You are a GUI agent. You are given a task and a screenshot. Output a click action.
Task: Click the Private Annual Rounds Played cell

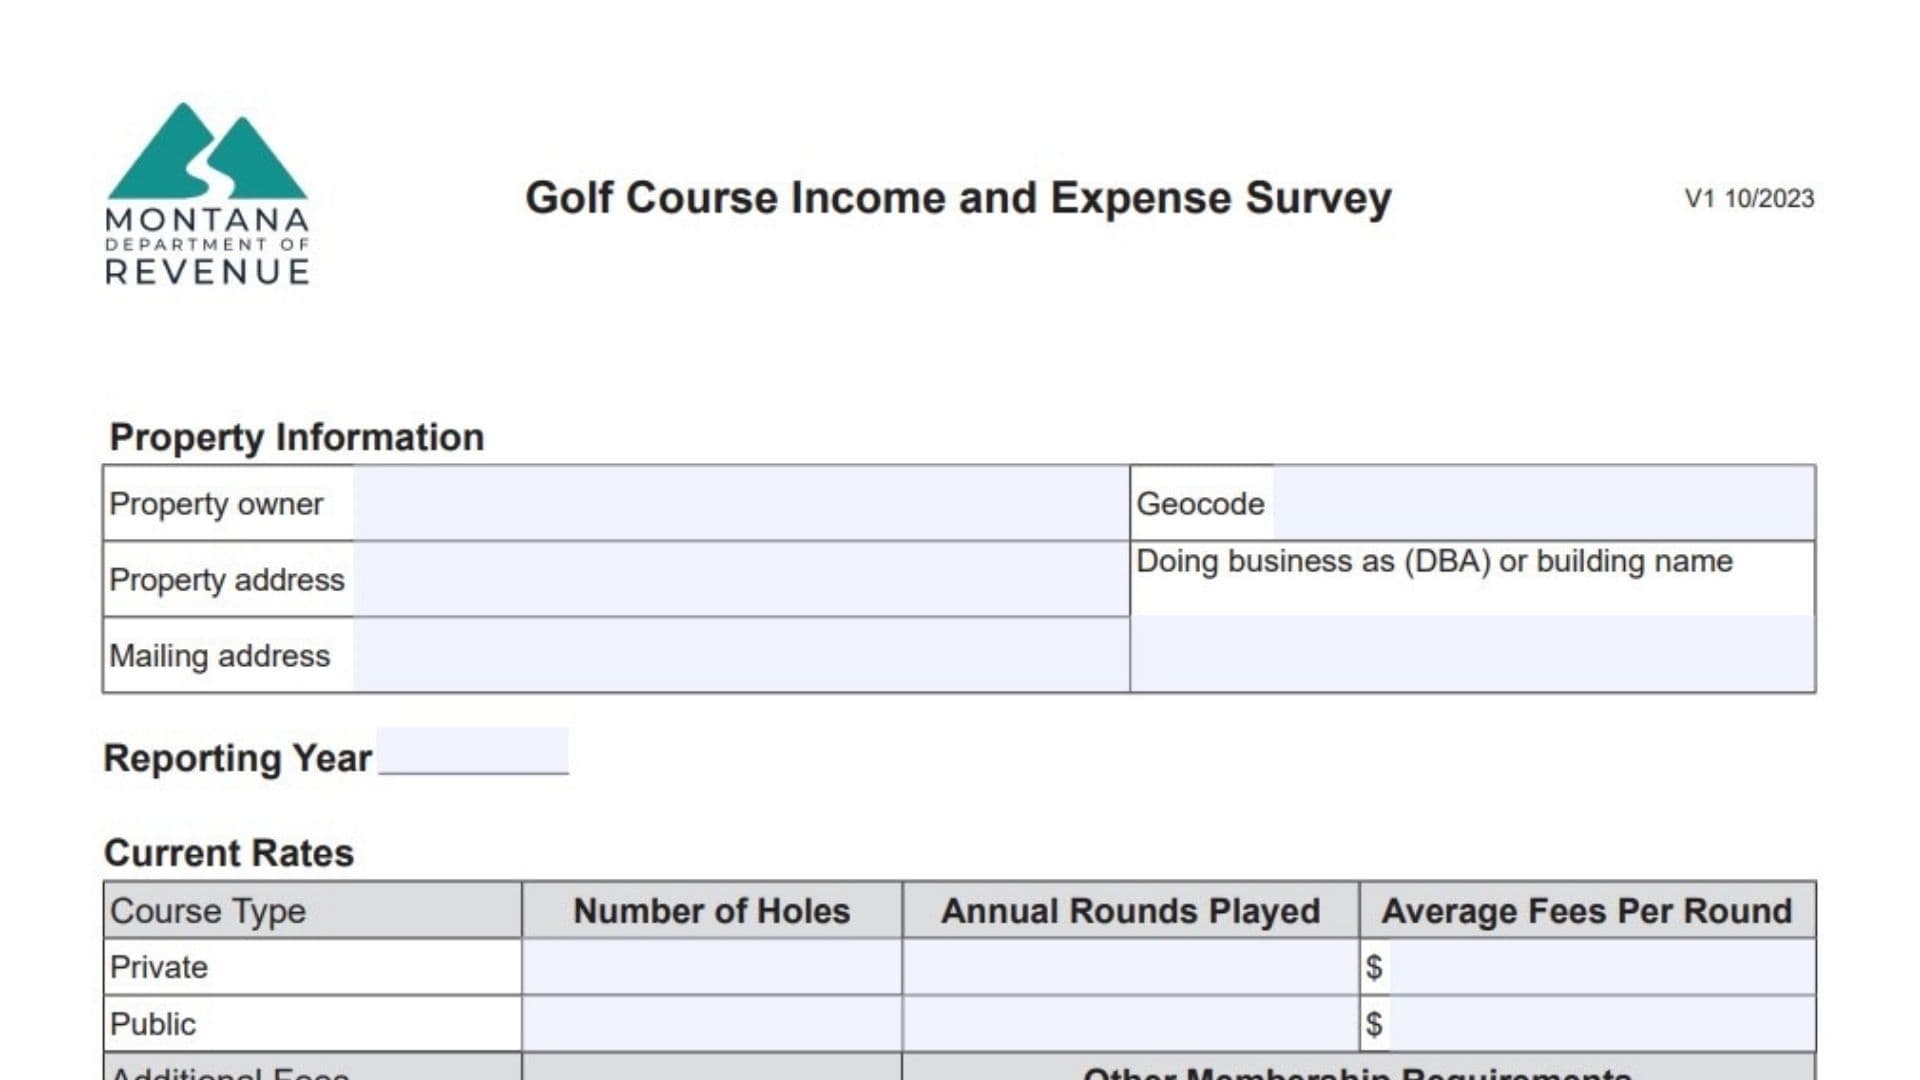pos(1130,967)
